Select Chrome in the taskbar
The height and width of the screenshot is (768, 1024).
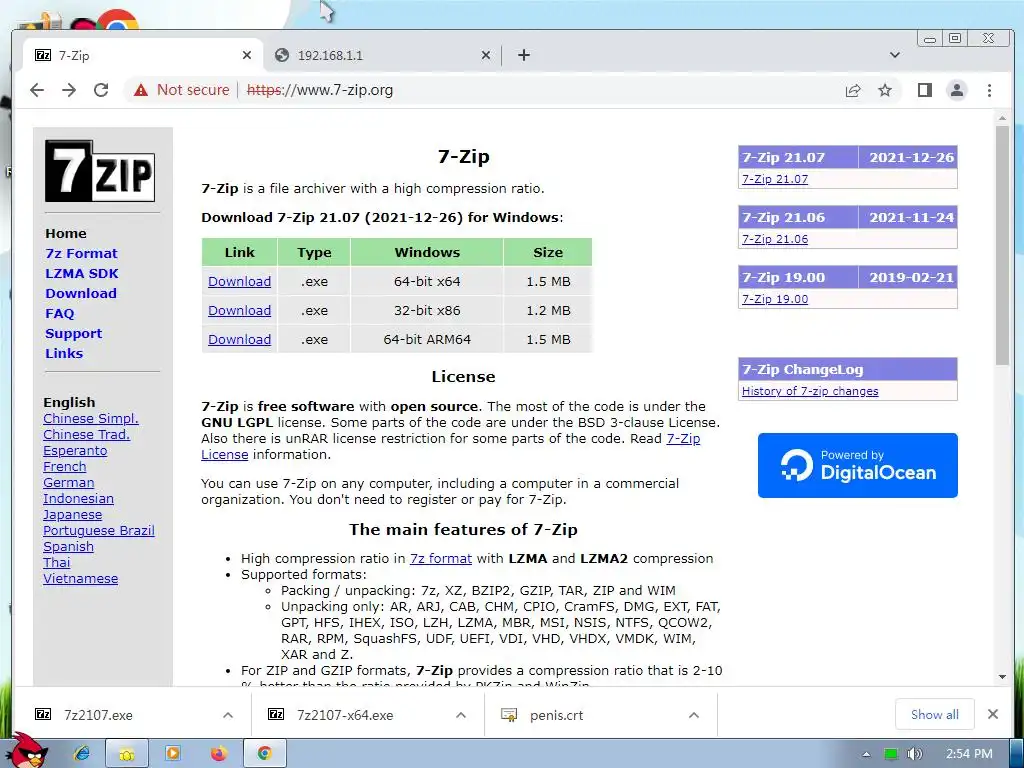pos(264,754)
